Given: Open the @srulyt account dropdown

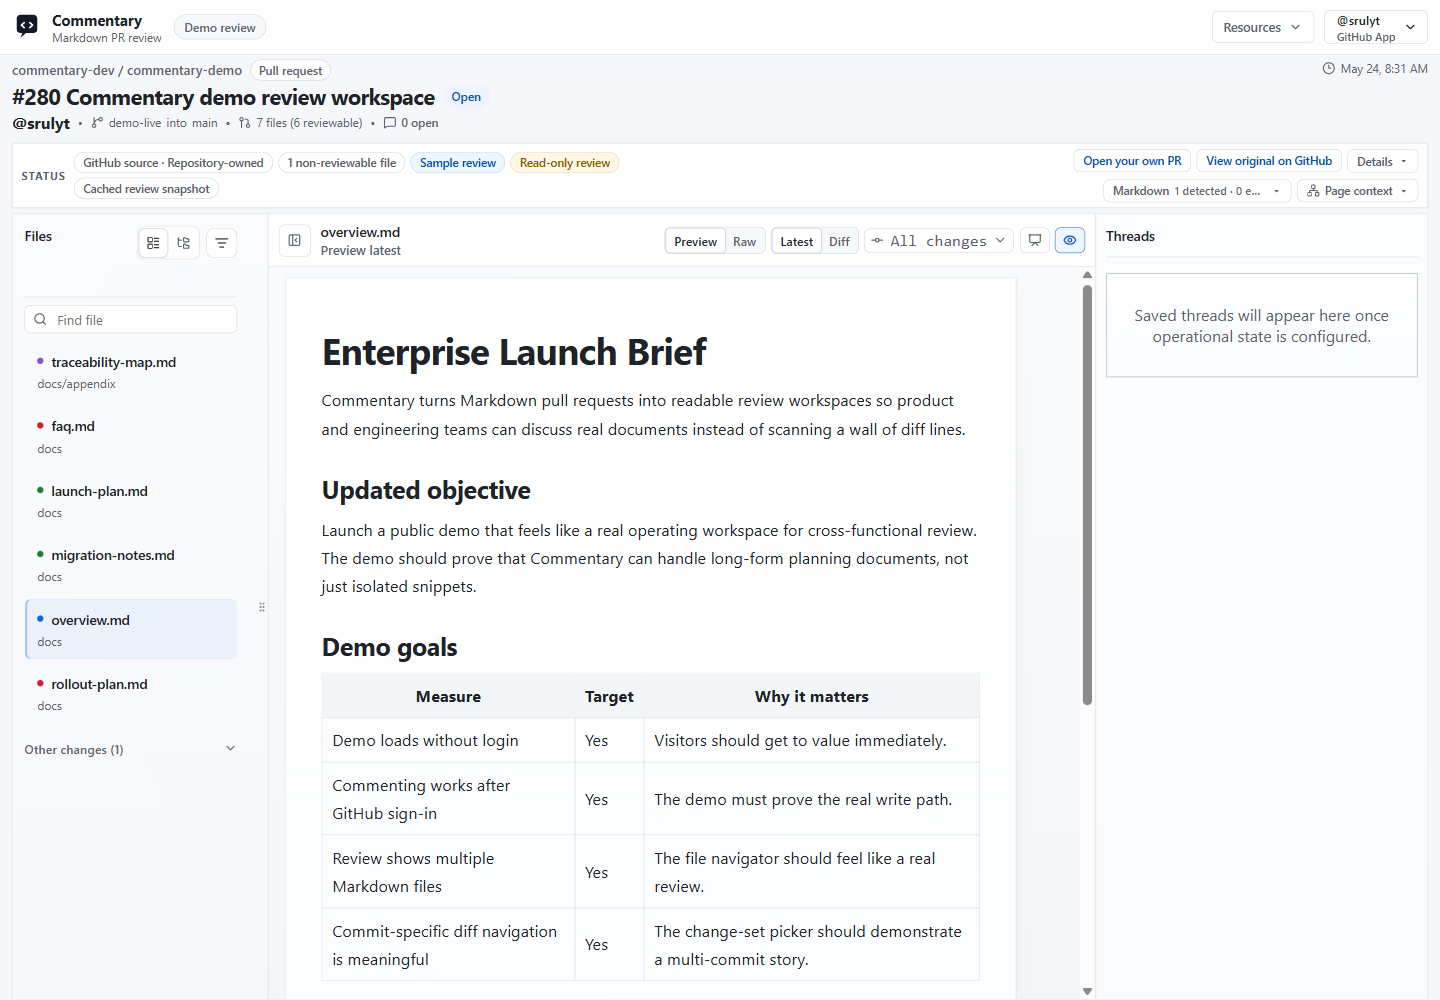Looking at the screenshot, I should coord(1376,28).
